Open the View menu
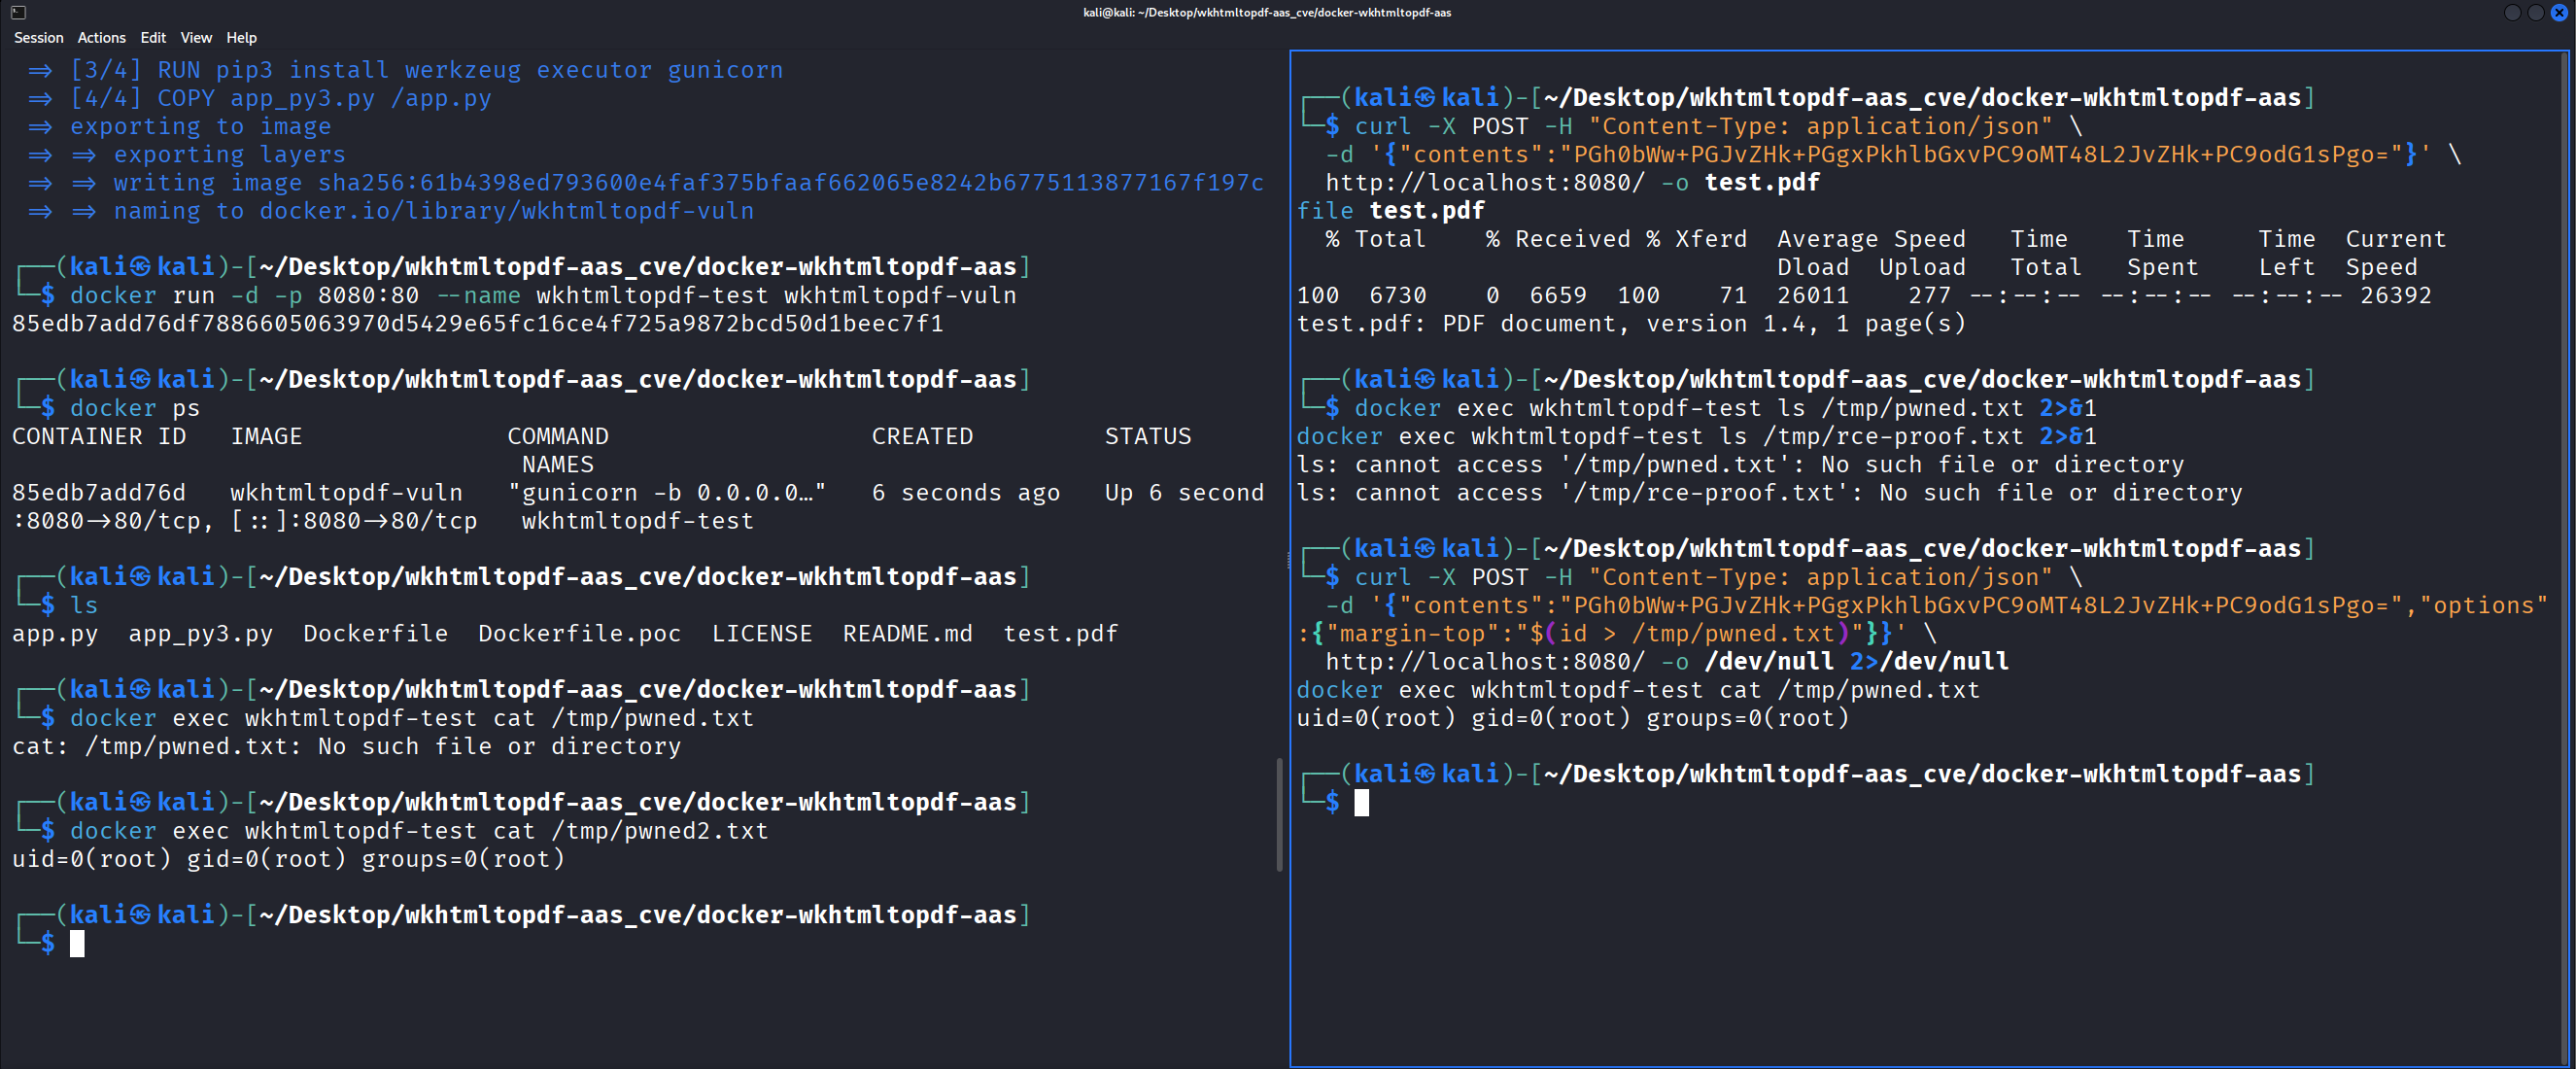This screenshot has height=1069, width=2576. (x=196, y=37)
